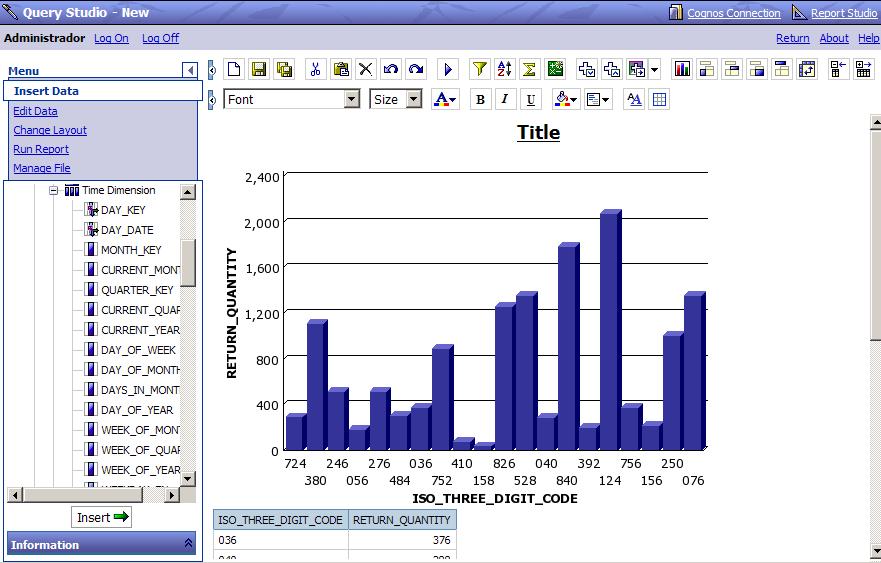Screen dimensions: 881x563
Task: Save the report with the floppy icon
Action: coord(259,69)
